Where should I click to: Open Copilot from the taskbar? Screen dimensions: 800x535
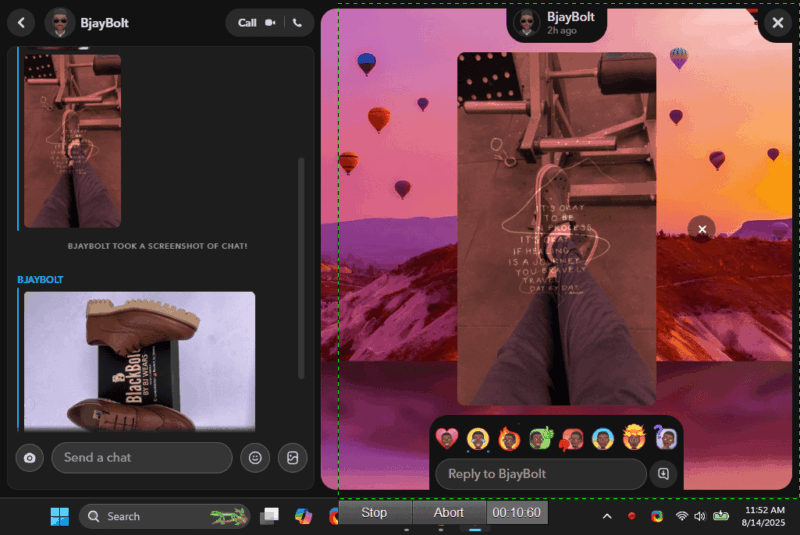[x=303, y=517]
